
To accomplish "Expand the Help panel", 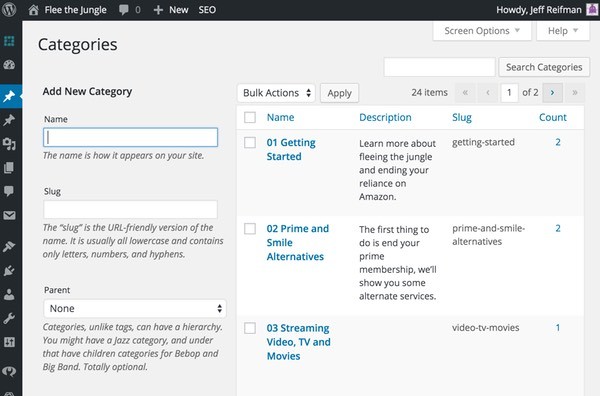I will coord(563,31).
